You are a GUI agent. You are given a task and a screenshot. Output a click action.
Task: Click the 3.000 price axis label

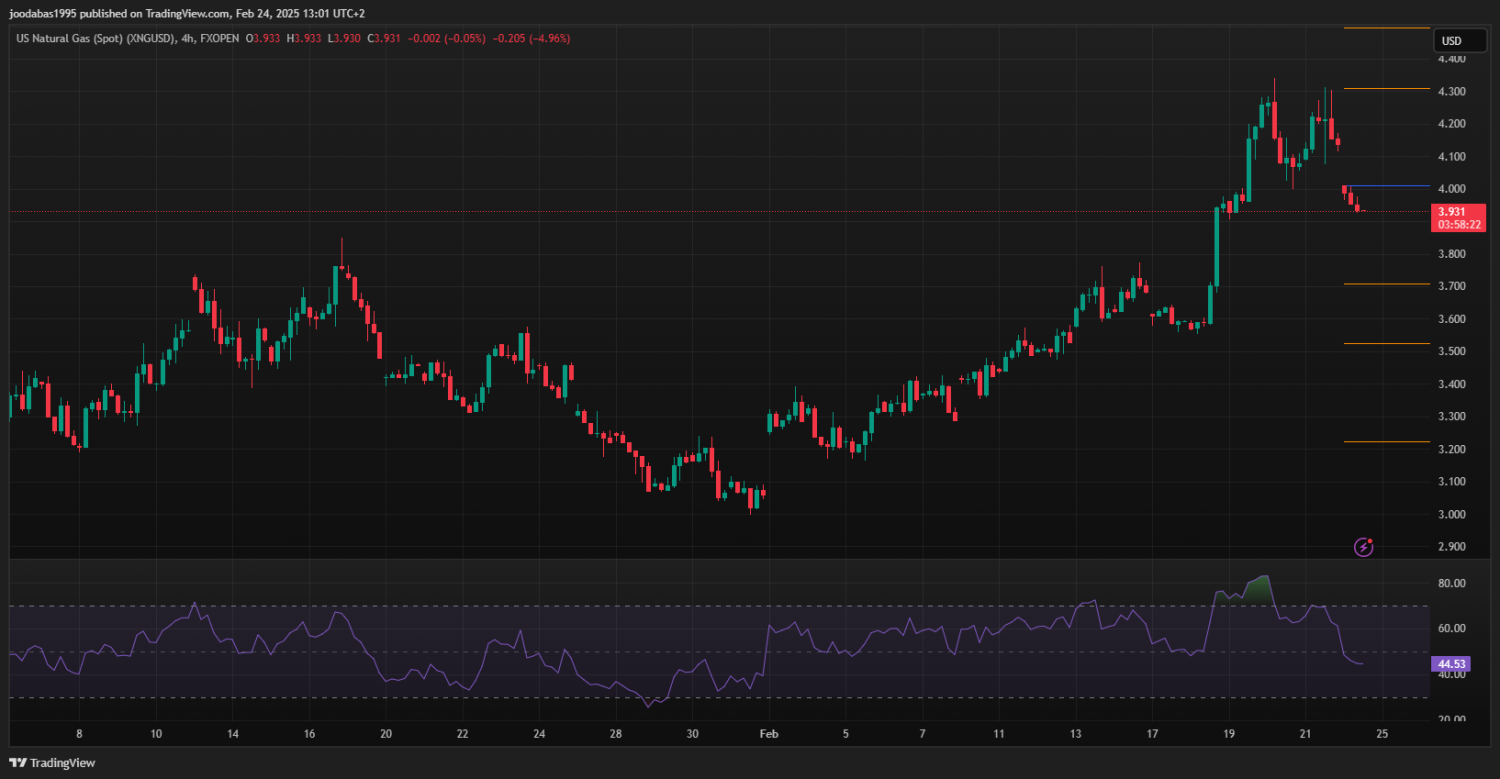coord(1451,514)
